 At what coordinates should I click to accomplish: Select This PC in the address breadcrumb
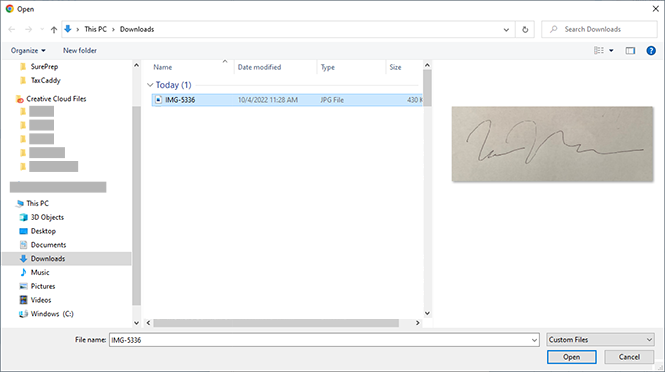[x=95, y=29]
